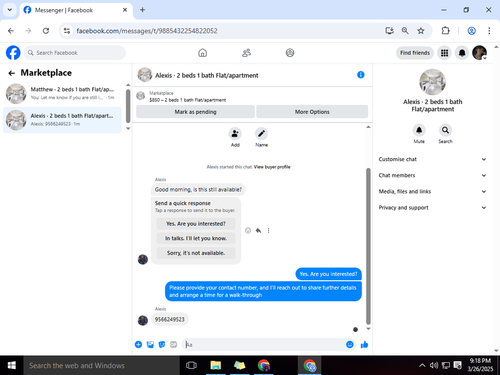Click the 'Good morning, is this still available?' message
The height and width of the screenshot is (375, 500).
pyautogui.click(x=198, y=189)
